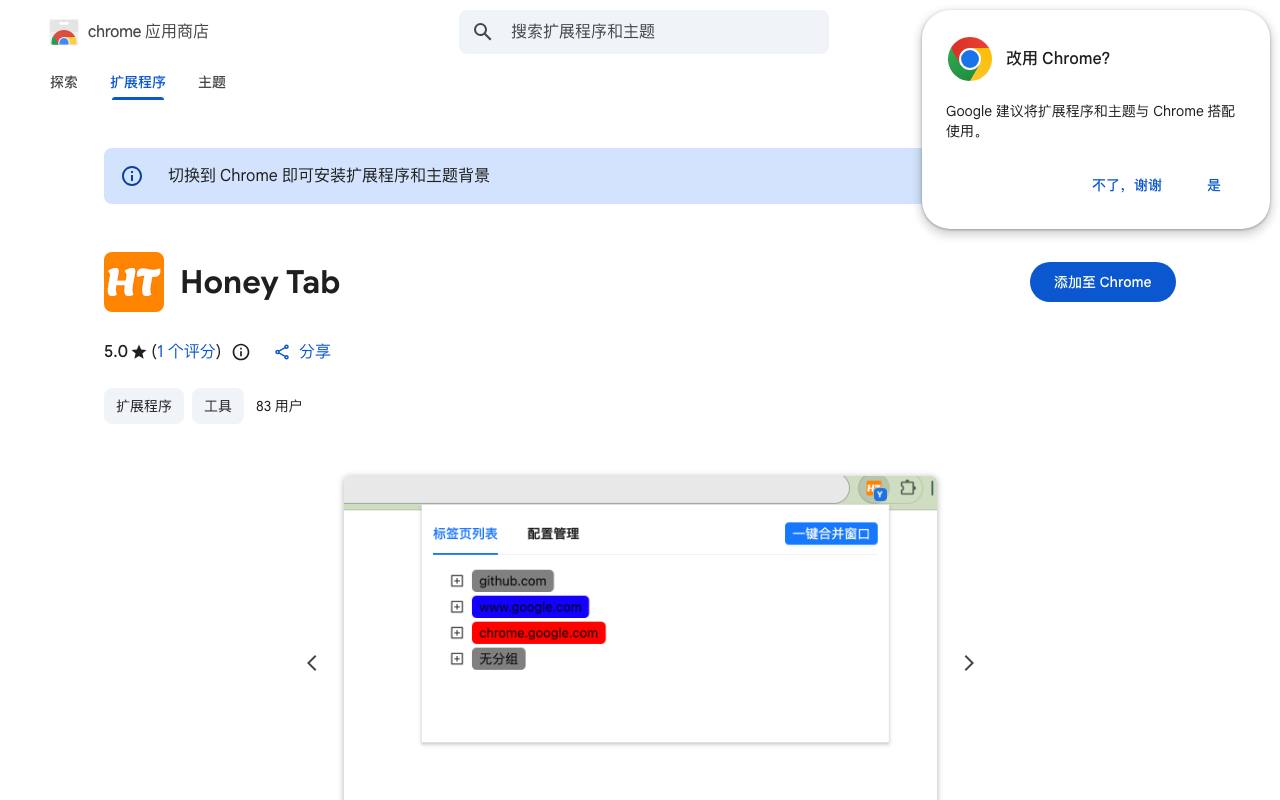The width and height of the screenshot is (1280, 800).
Task: Click the info icon in blue banner
Action: [x=132, y=176]
